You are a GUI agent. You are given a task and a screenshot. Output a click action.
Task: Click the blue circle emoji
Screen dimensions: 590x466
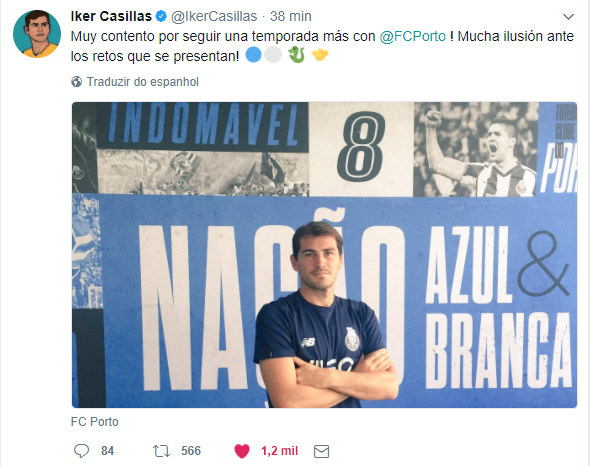253,55
